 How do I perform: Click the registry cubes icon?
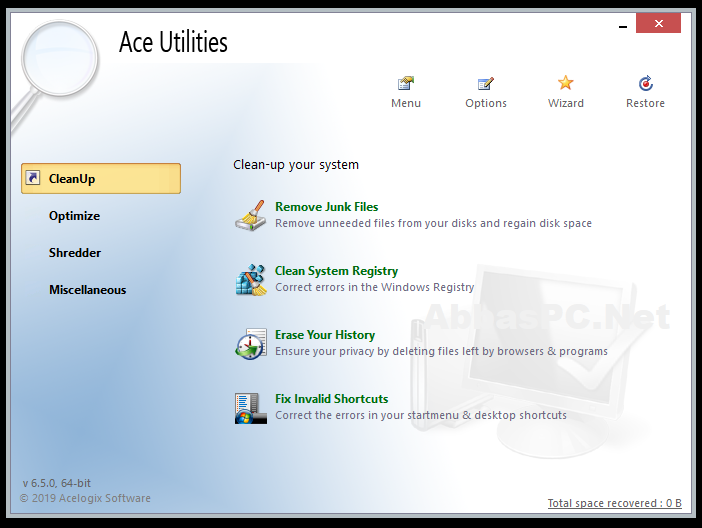click(x=251, y=279)
